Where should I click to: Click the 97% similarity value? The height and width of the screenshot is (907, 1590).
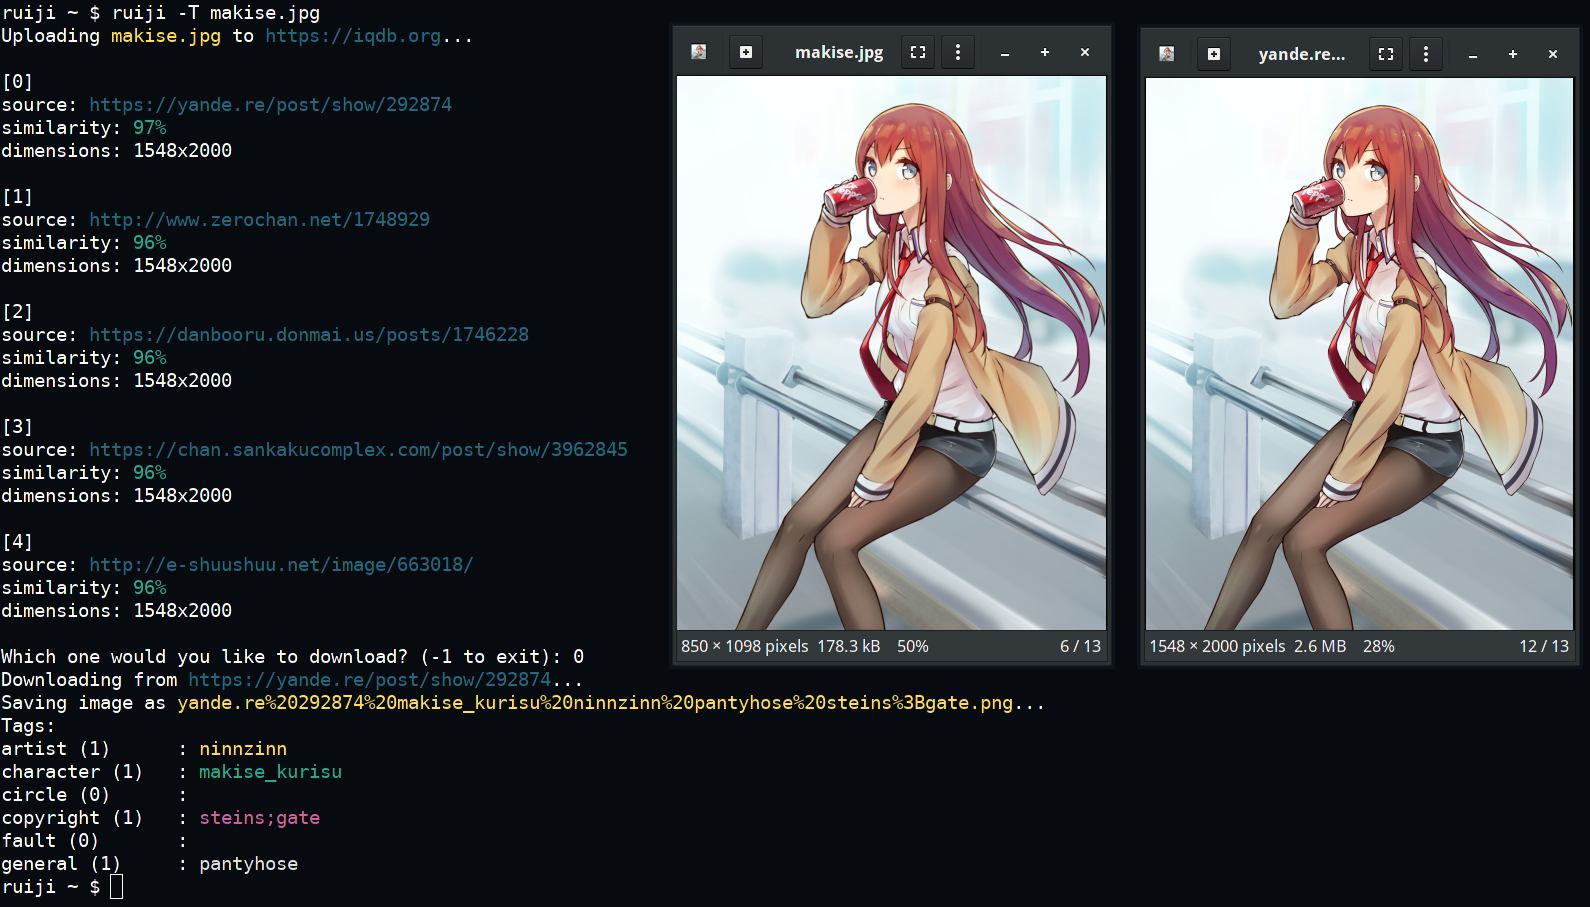pyautogui.click(x=150, y=128)
